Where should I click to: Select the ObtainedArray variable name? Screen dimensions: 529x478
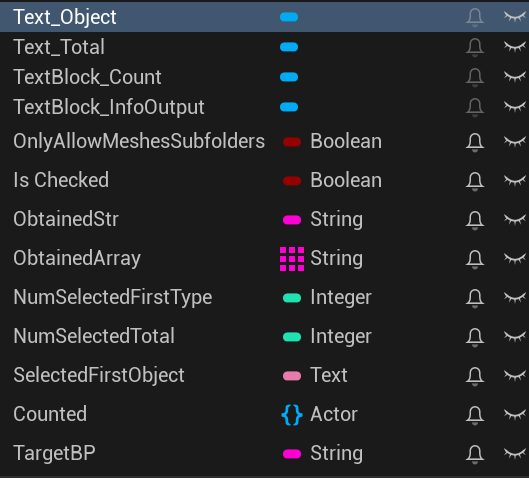[x=77, y=258]
